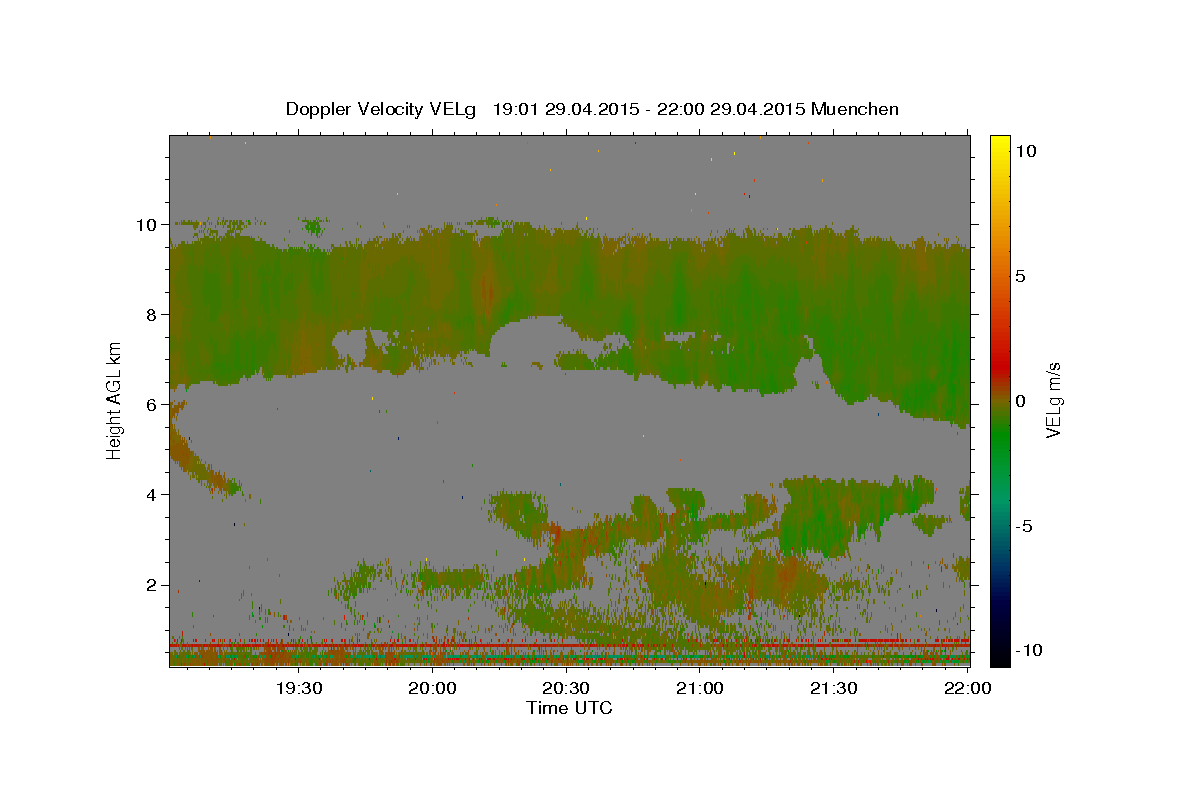Click the 21:30 time tick label
The height and width of the screenshot is (800, 1200).
[x=833, y=688]
